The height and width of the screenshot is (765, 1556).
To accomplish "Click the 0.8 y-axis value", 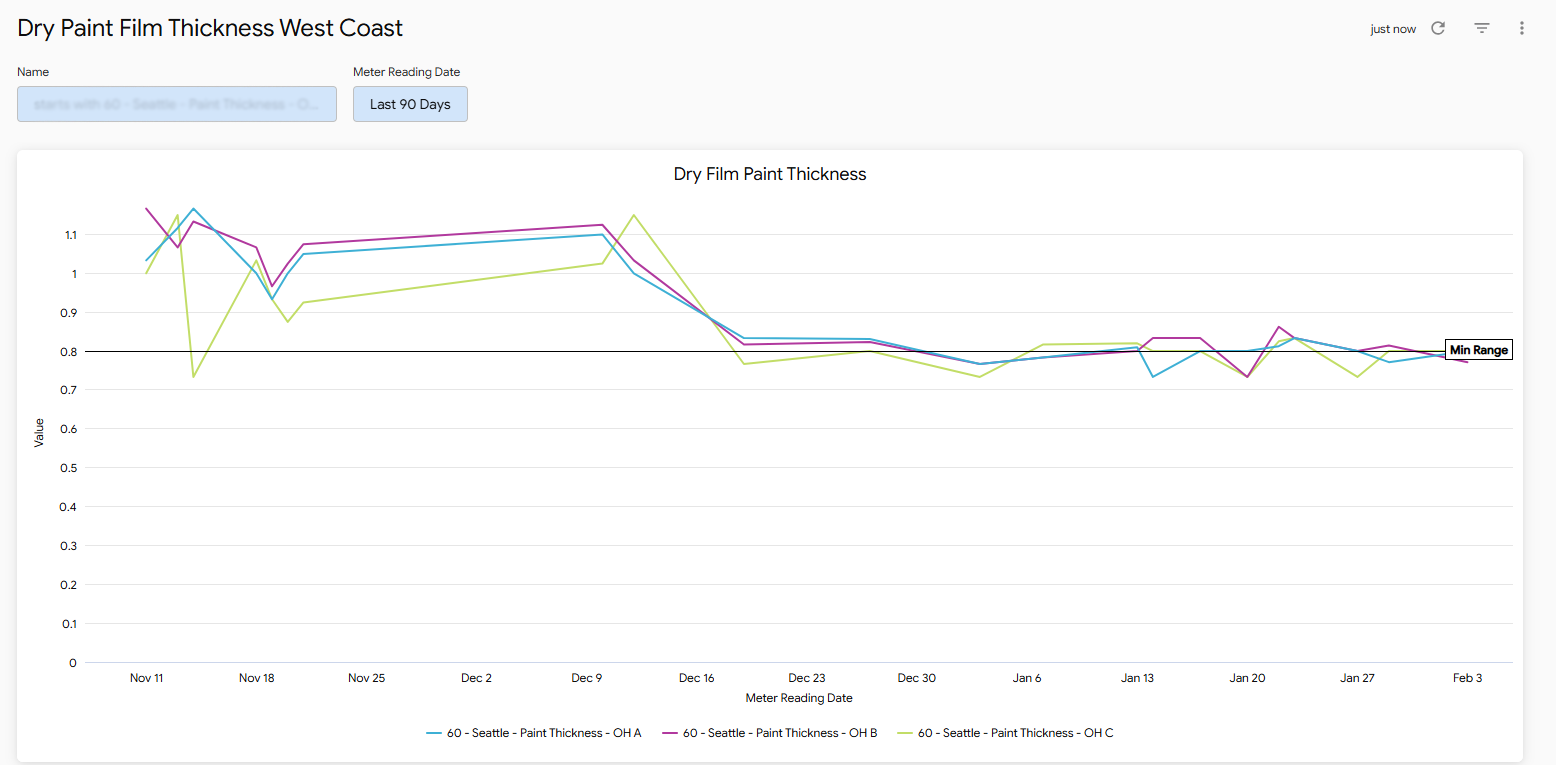I will [x=69, y=352].
